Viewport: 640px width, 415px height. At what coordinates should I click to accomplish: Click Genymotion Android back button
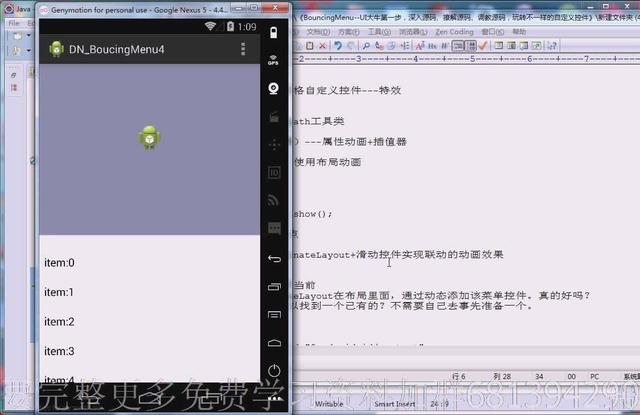coord(274,259)
